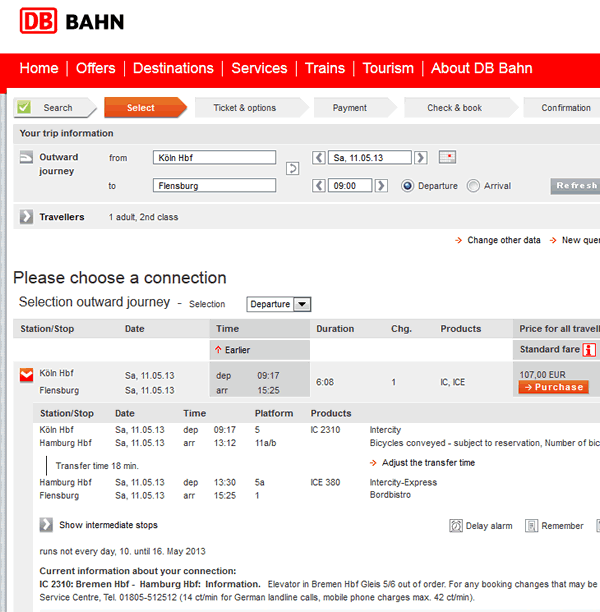Click the Delay alarm icon
The width and height of the screenshot is (600, 612).
point(456,525)
